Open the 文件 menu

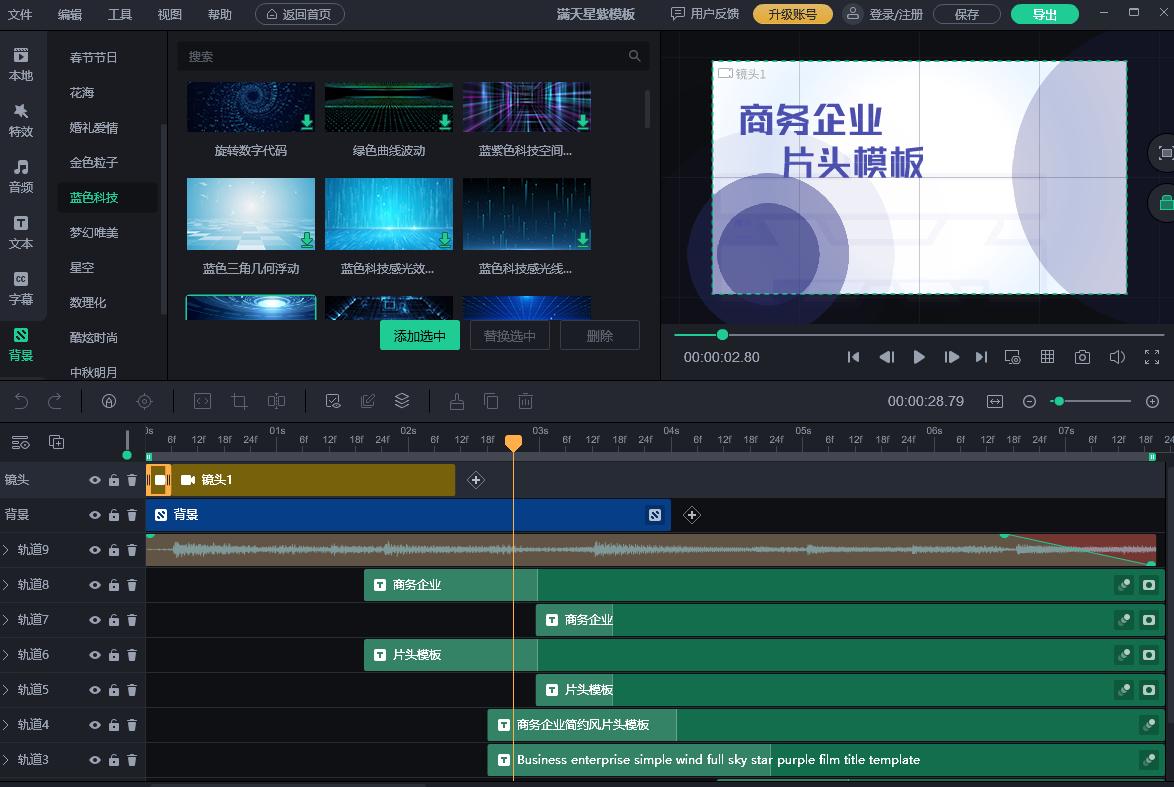(x=22, y=14)
